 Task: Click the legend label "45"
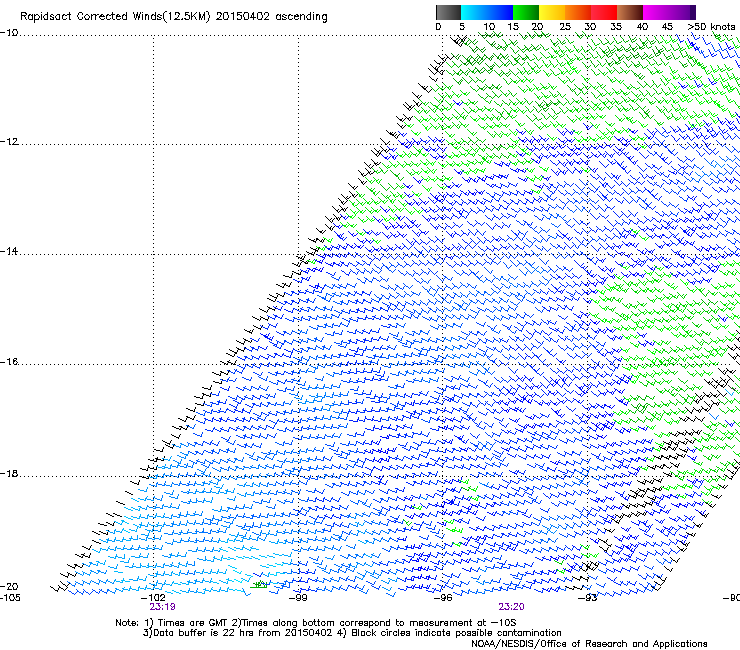[x=667, y=26]
